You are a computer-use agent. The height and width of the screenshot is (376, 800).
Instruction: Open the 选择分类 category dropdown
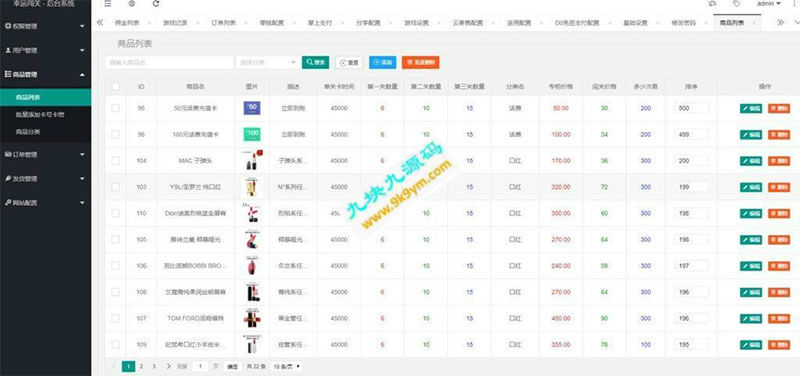tap(267, 62)
